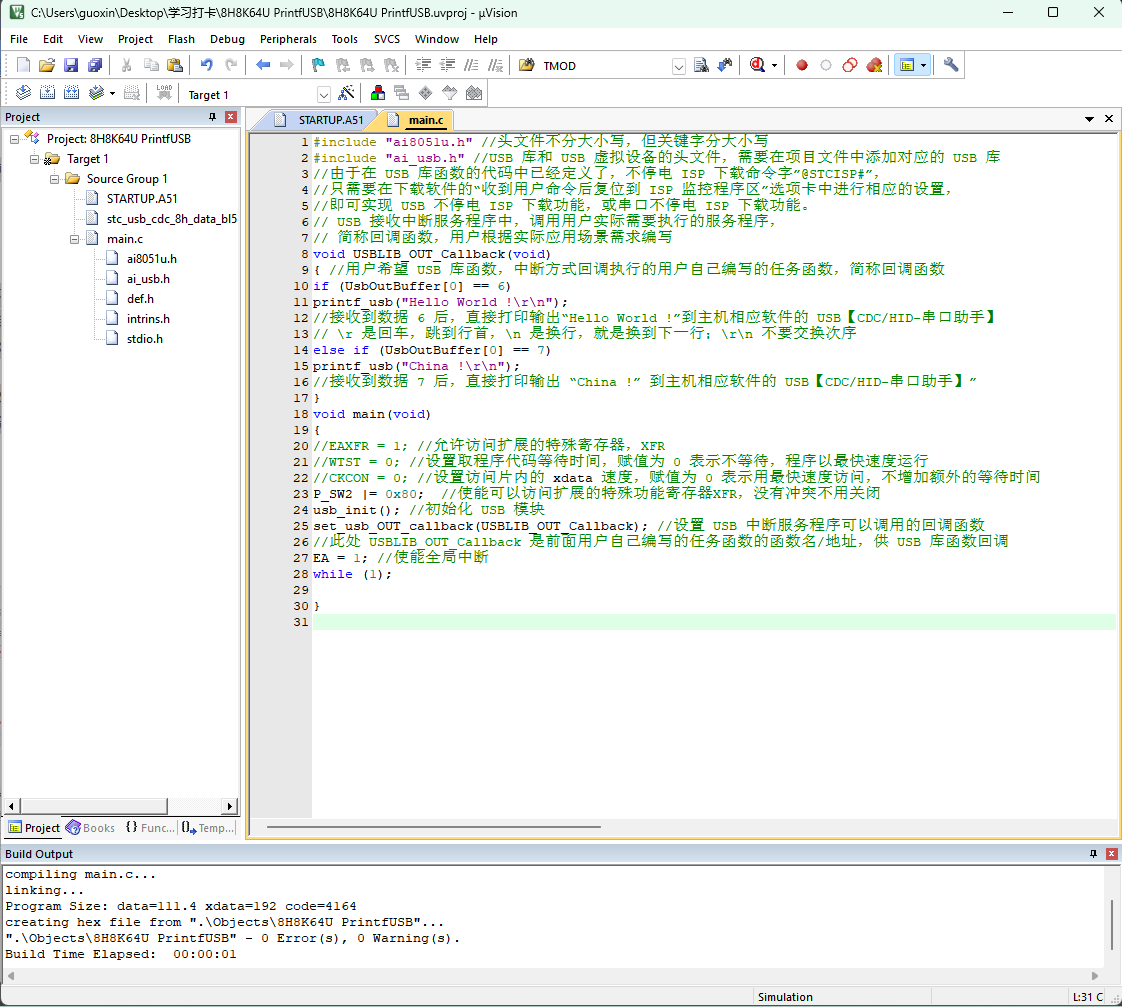Navigate backwards with the blue arrow

(x=263, y=65)
